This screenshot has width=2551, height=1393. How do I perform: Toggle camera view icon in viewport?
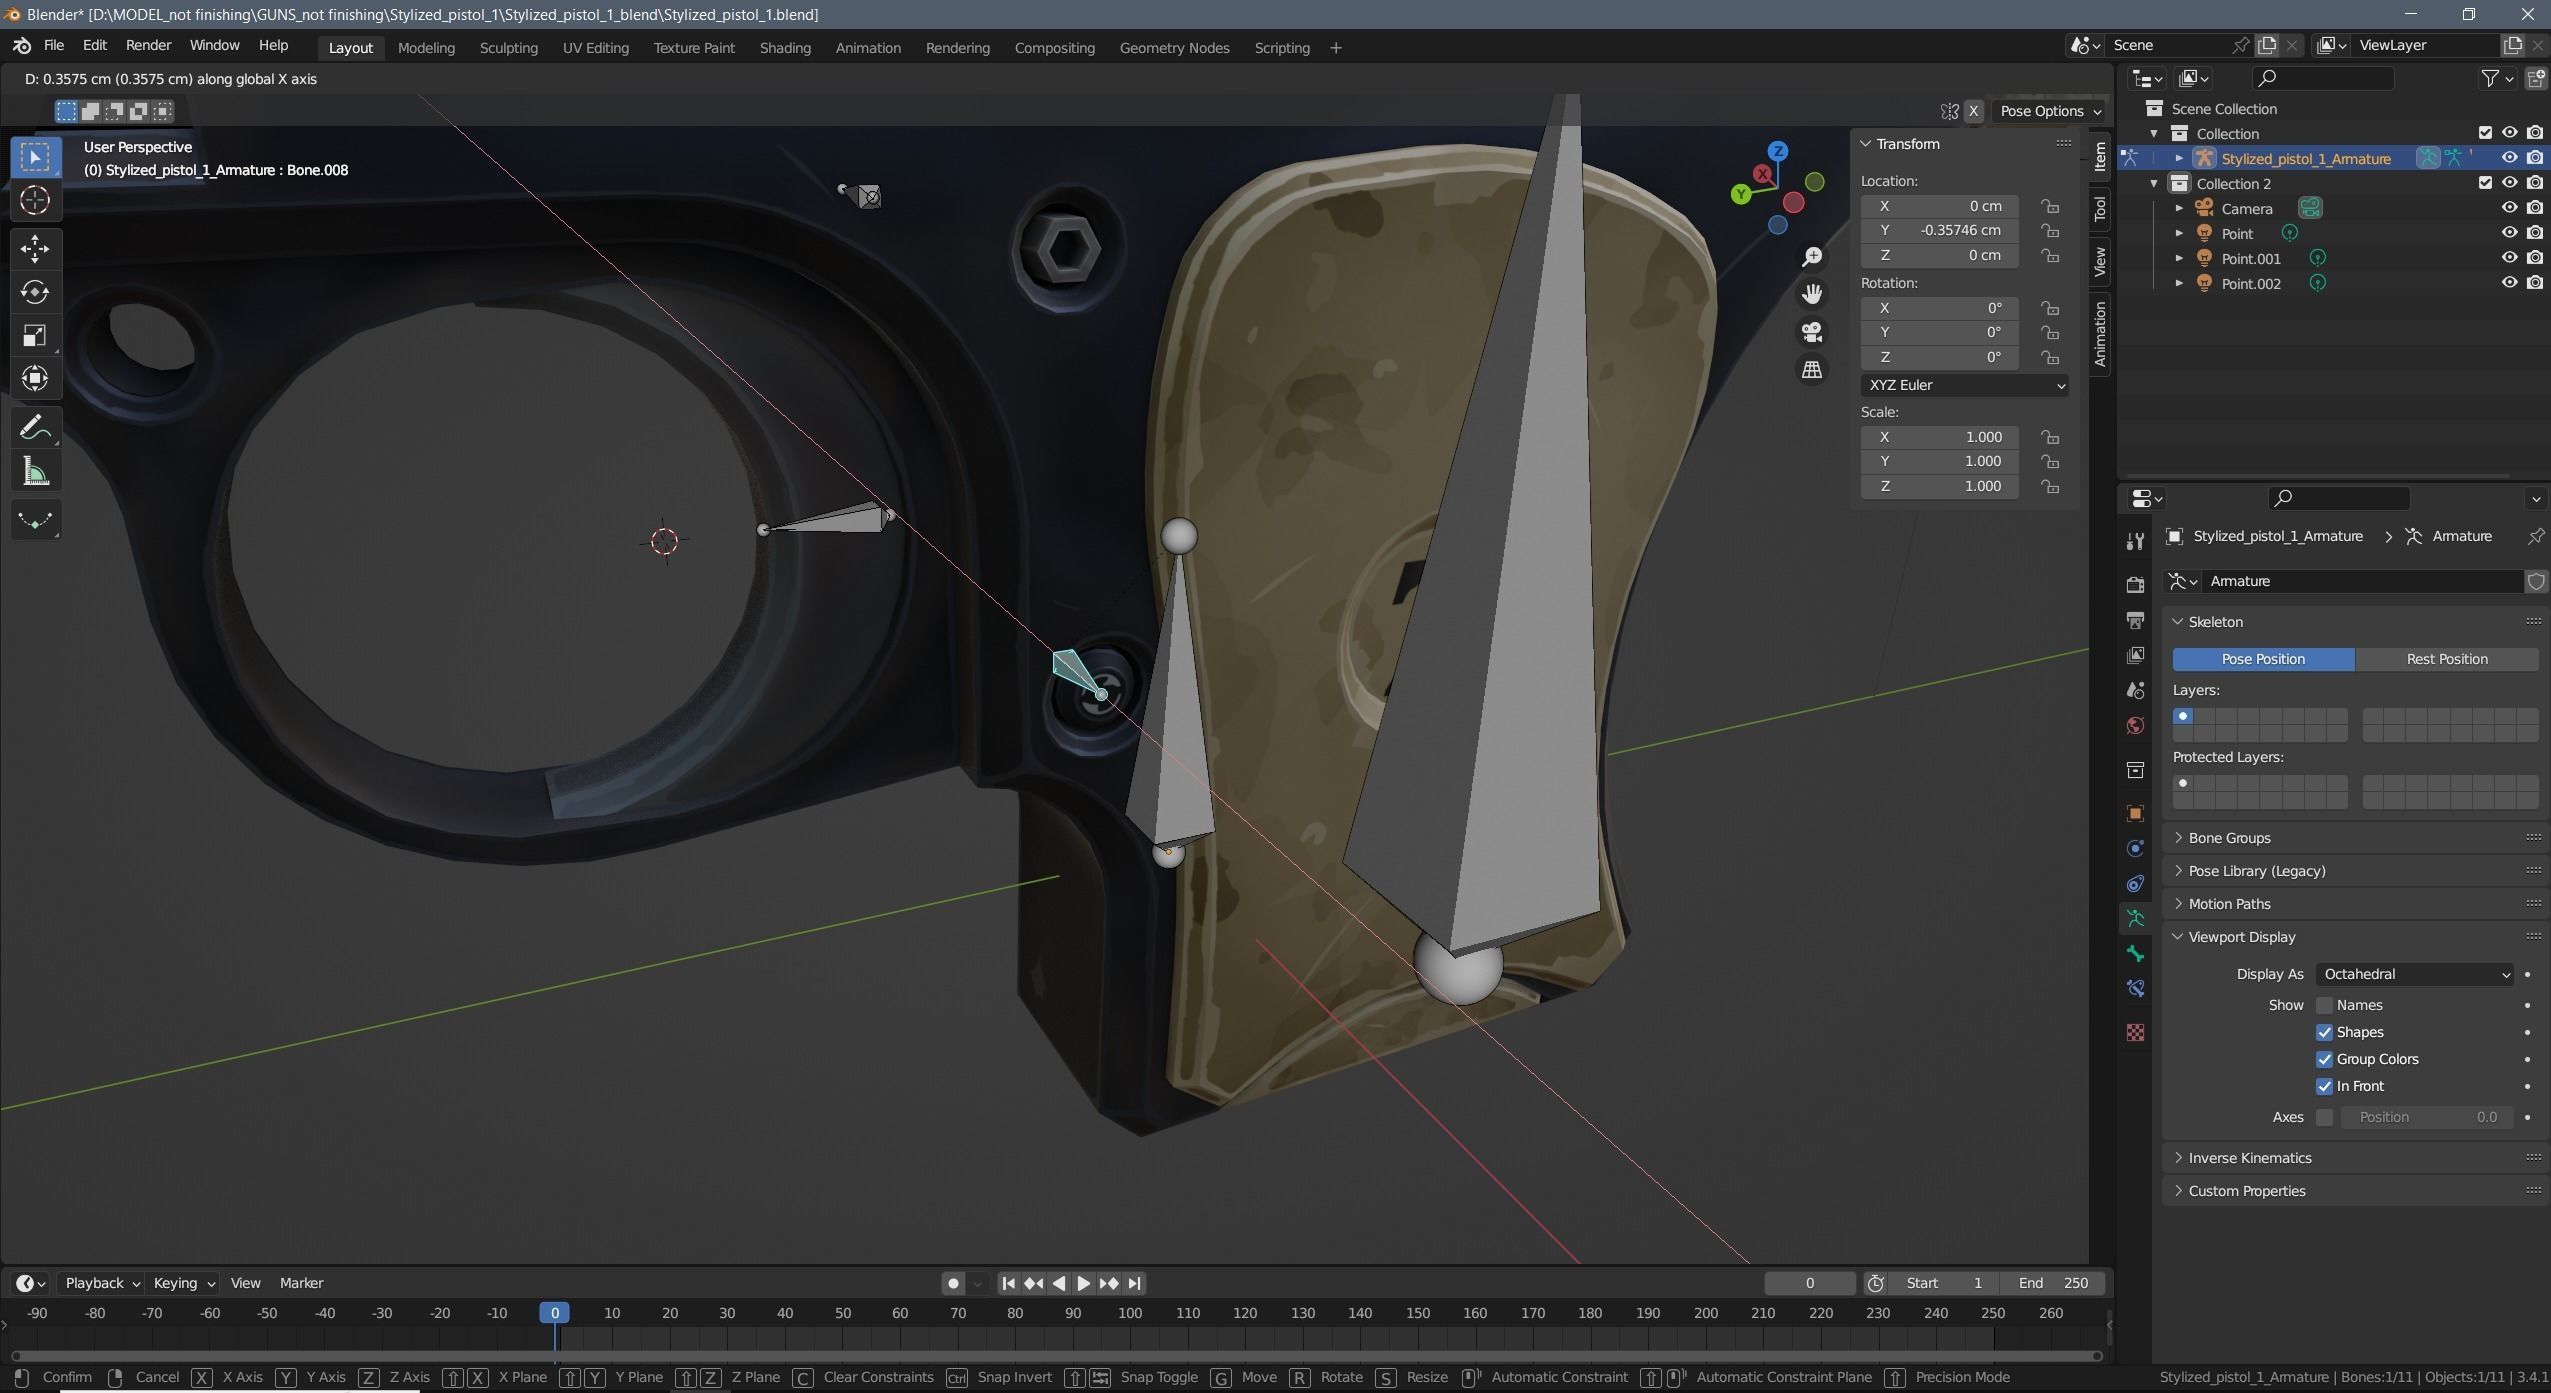(x=1812, y=332)
